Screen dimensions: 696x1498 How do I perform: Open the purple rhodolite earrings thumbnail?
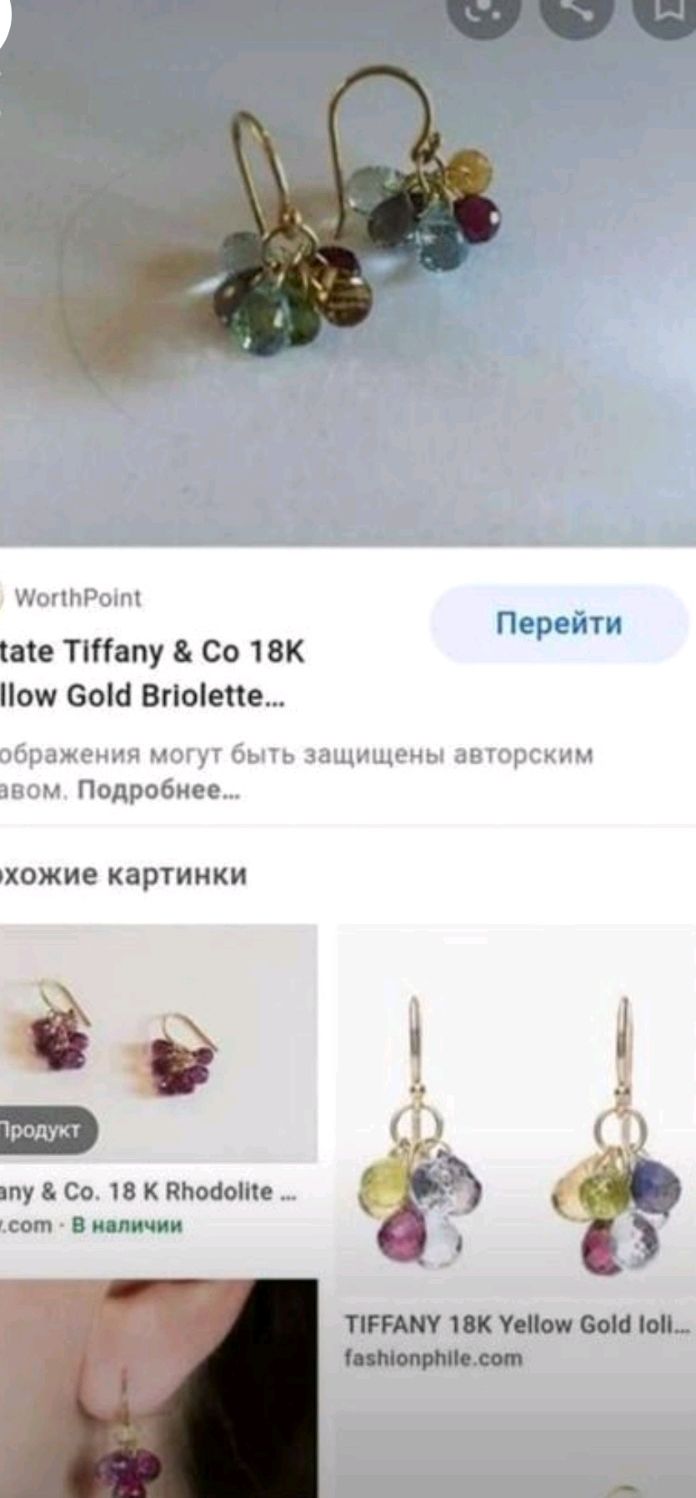tap(158, 1043)
